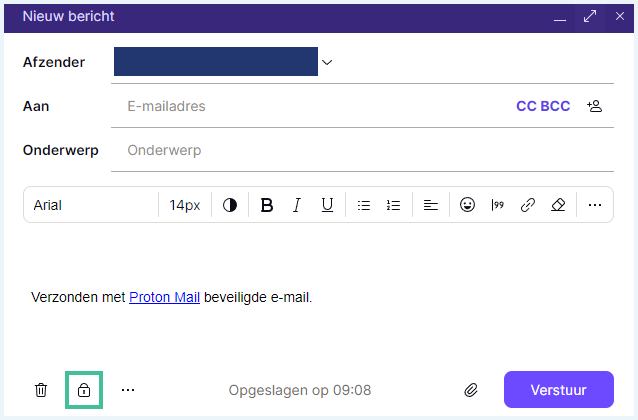Minimize the Nieuw bericht composer
The height and width of the screenshot is (420, 638).
[x=560, y=18]
